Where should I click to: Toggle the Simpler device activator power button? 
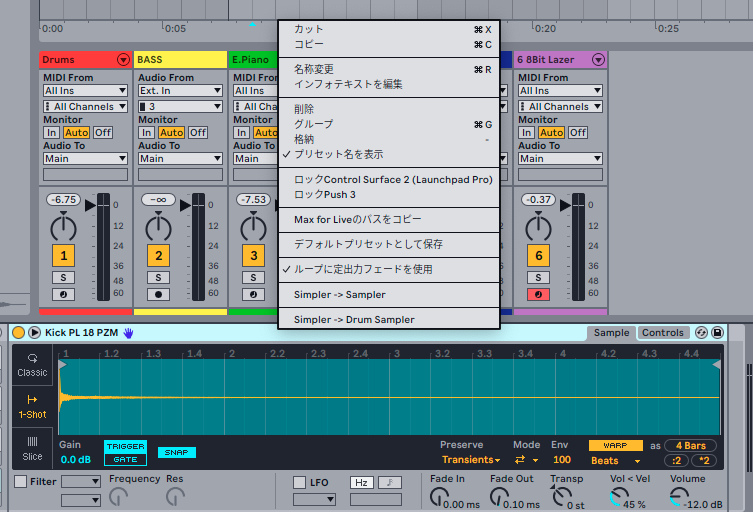pyautogui.click(x=18, y=332)
